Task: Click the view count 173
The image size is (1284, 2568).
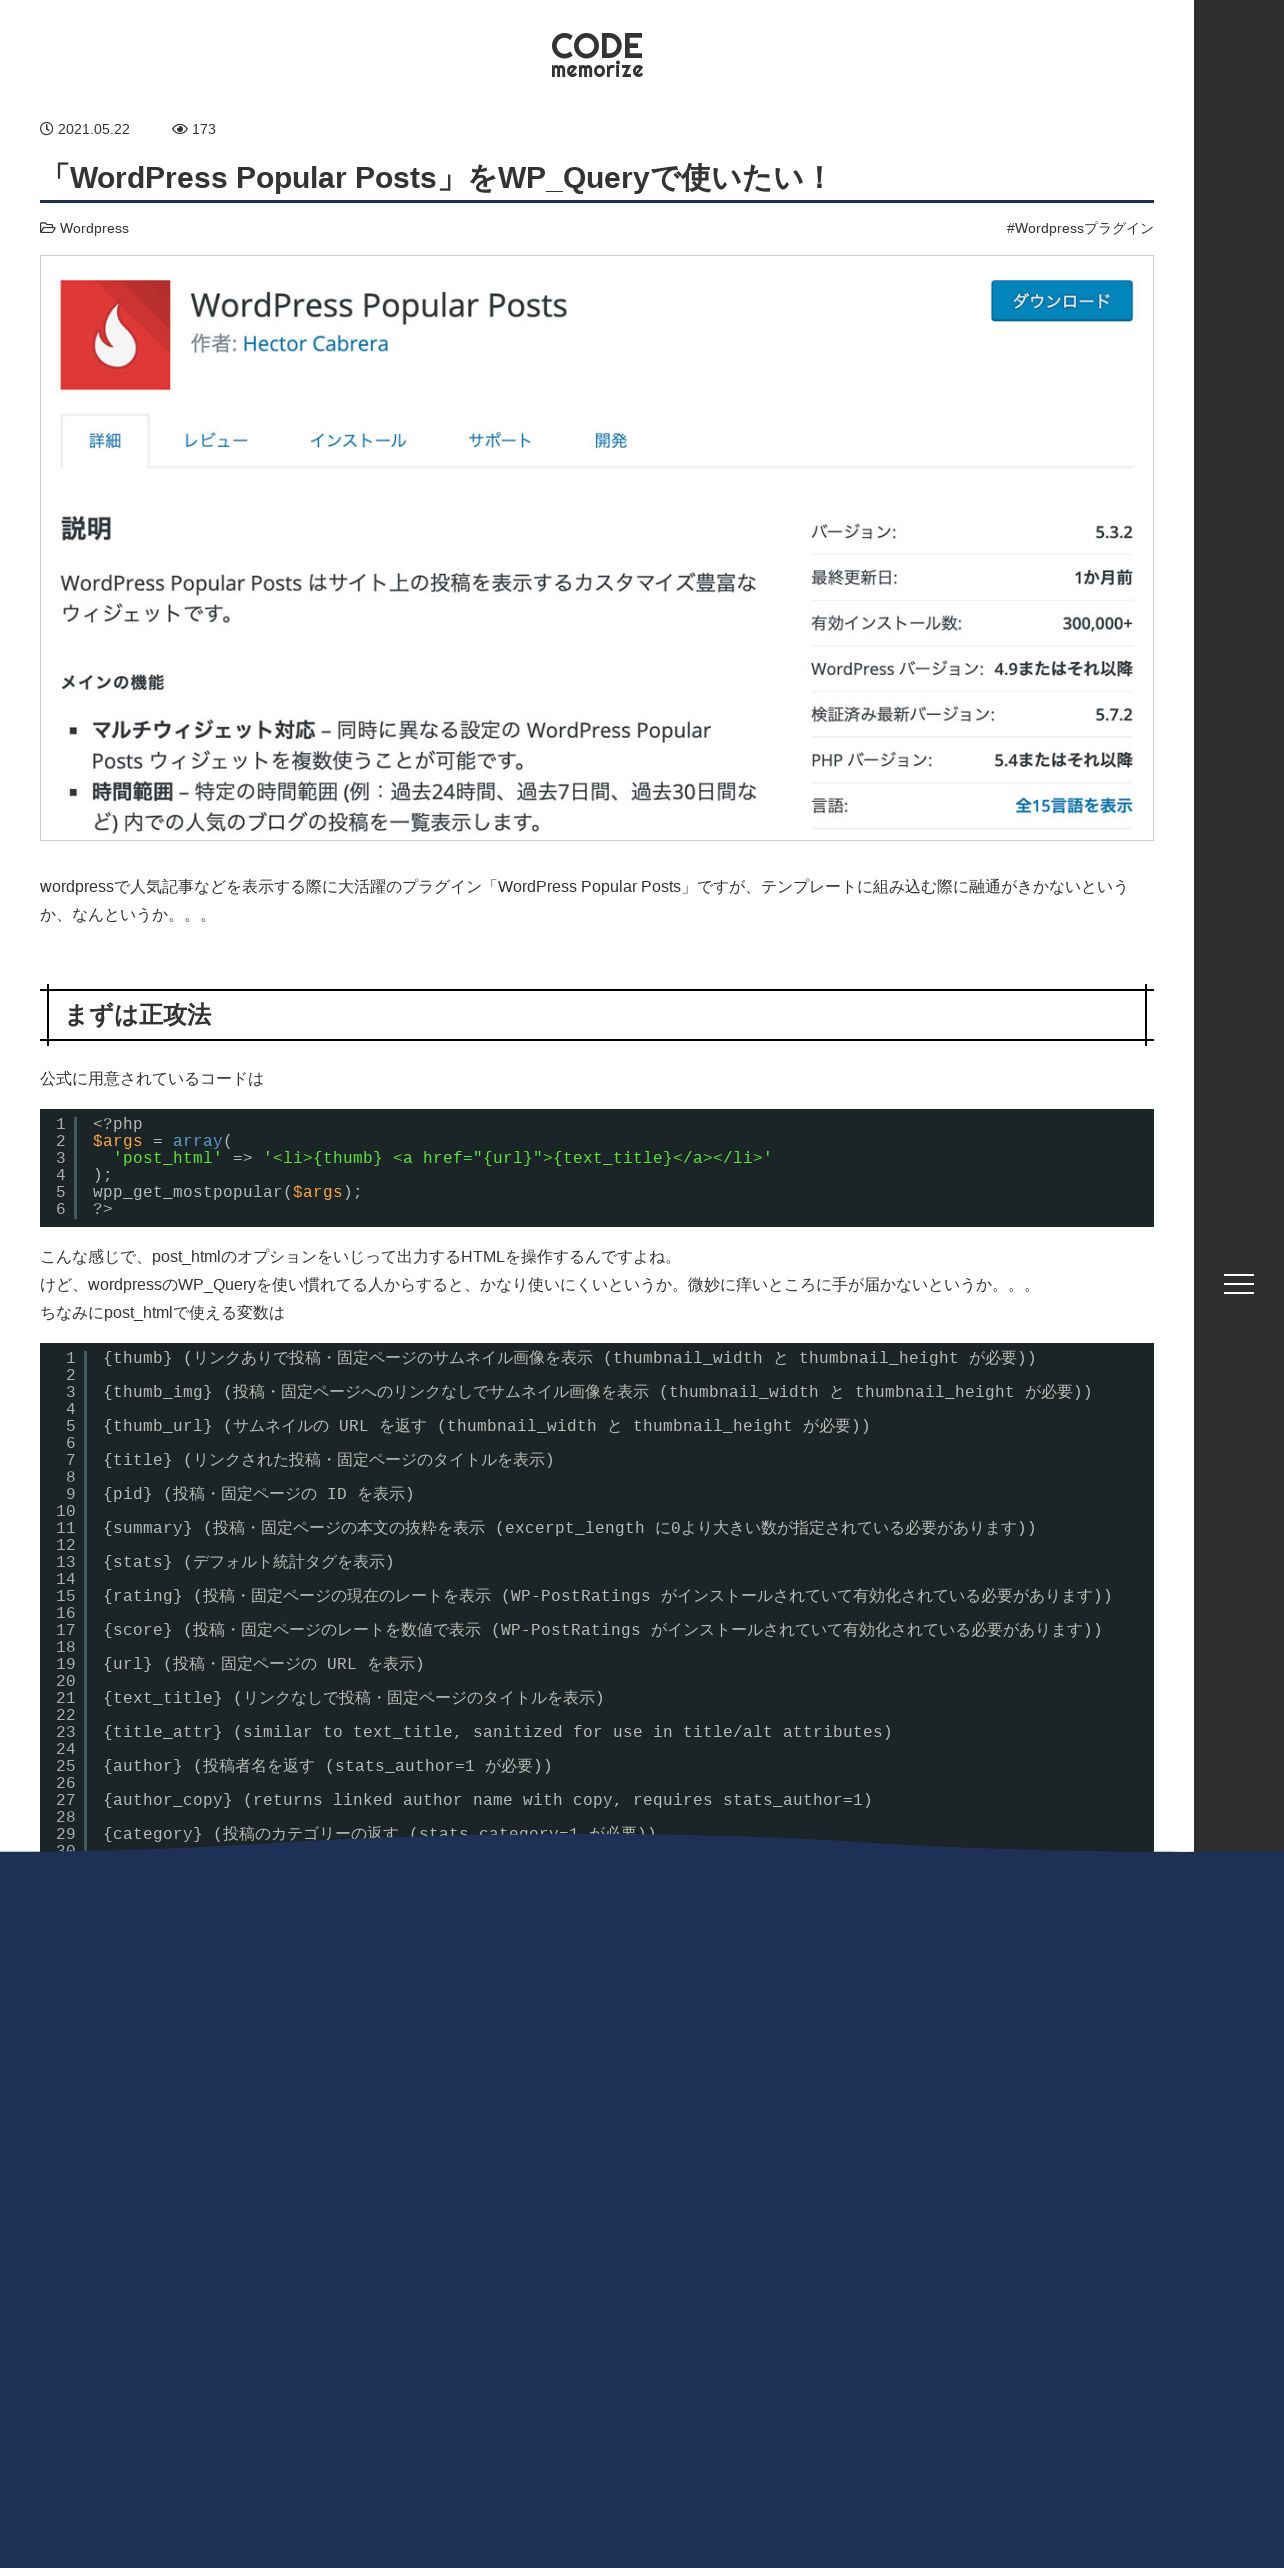Action: point(204,129)
